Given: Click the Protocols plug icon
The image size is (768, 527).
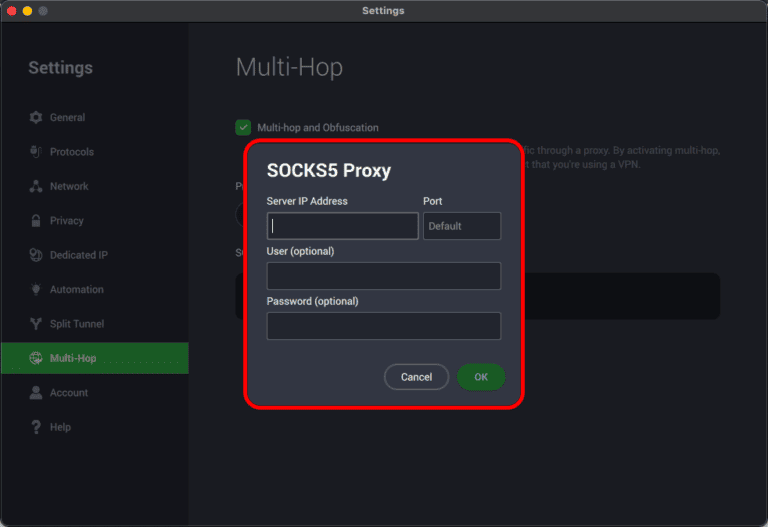Looking at the screenshot, I should pyautogui.click(x=36, y=152).
